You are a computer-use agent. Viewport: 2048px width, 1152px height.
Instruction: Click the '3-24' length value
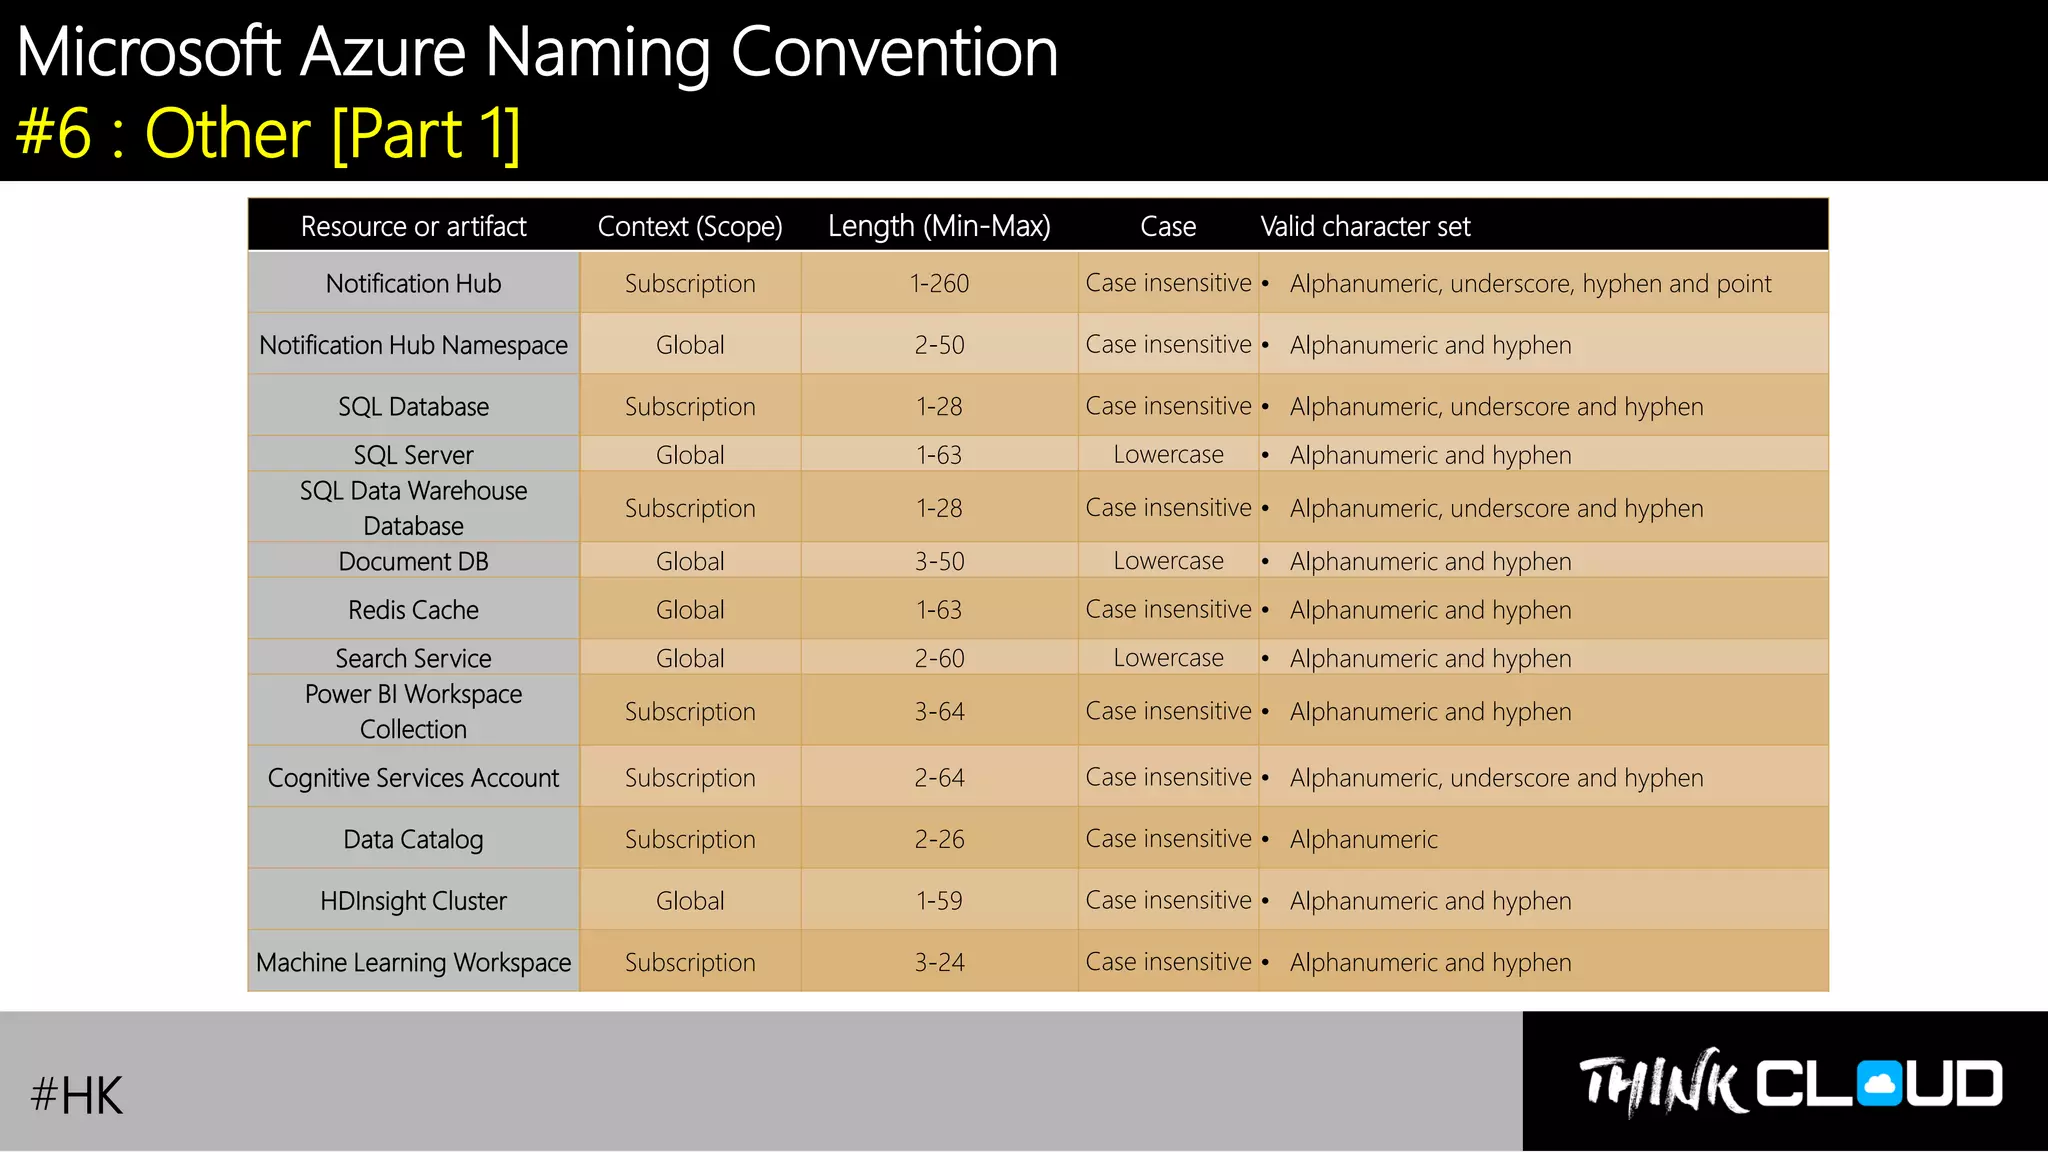click(x=939, y=962)
